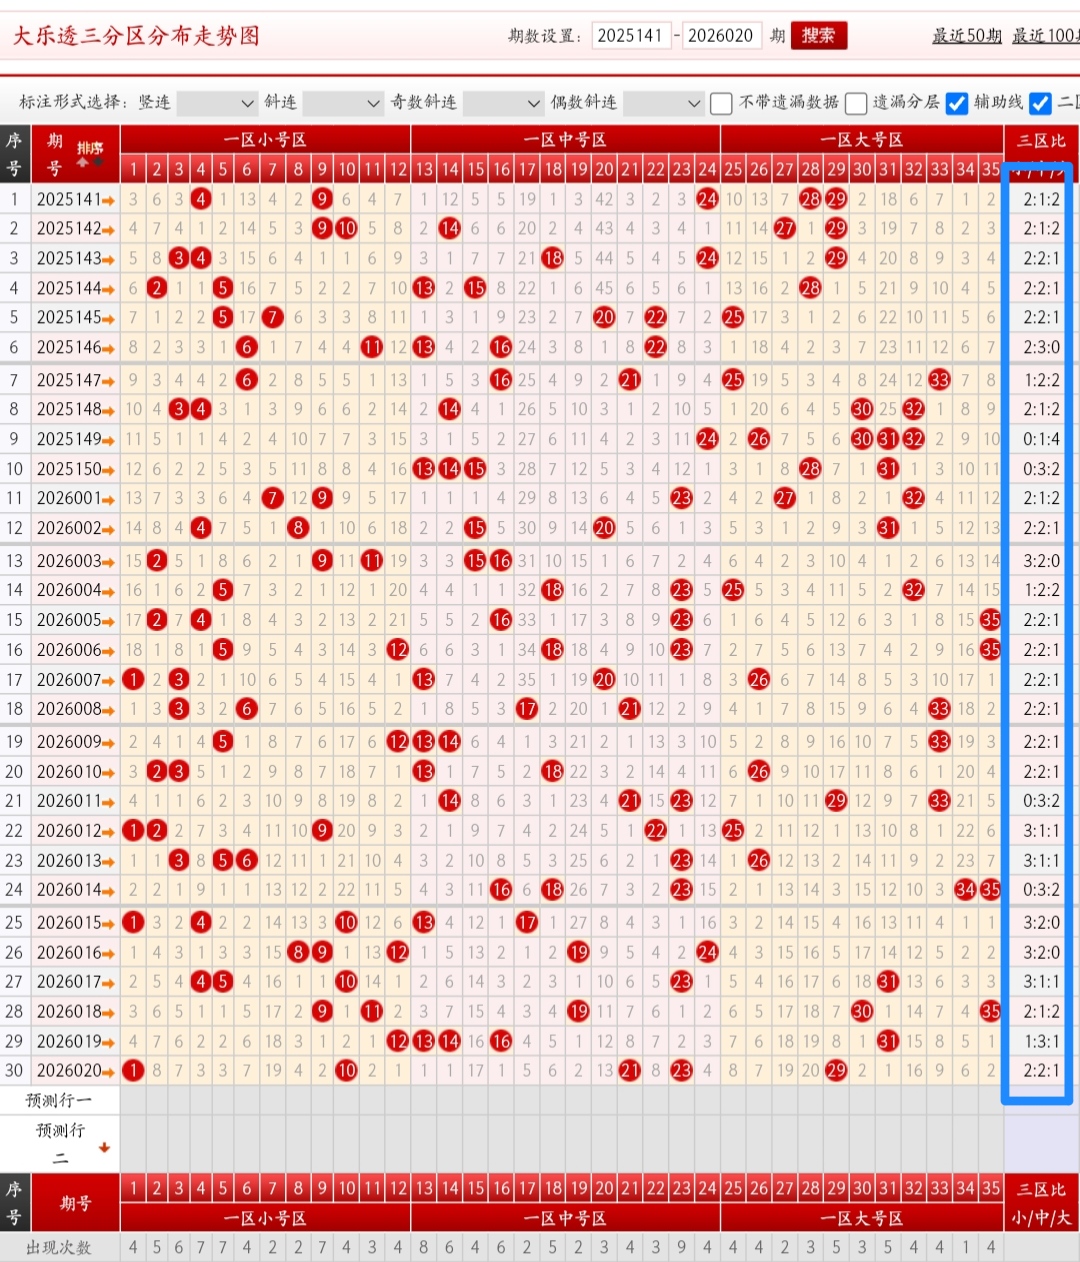Open the 最近50期 link

[966, 36]
